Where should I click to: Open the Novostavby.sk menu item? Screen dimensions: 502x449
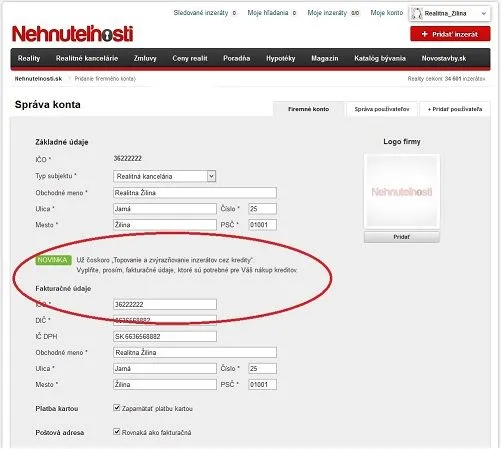tap(444, 58)
